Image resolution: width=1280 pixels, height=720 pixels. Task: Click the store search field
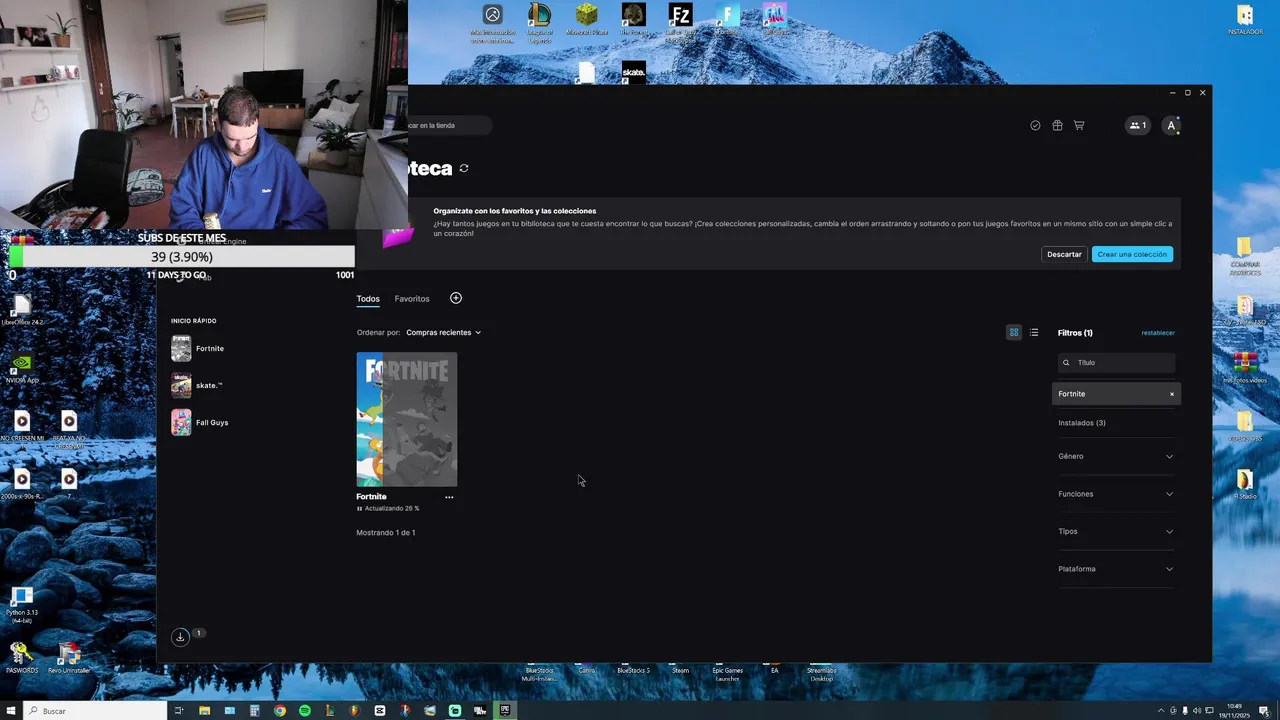(x=450, y=125)
